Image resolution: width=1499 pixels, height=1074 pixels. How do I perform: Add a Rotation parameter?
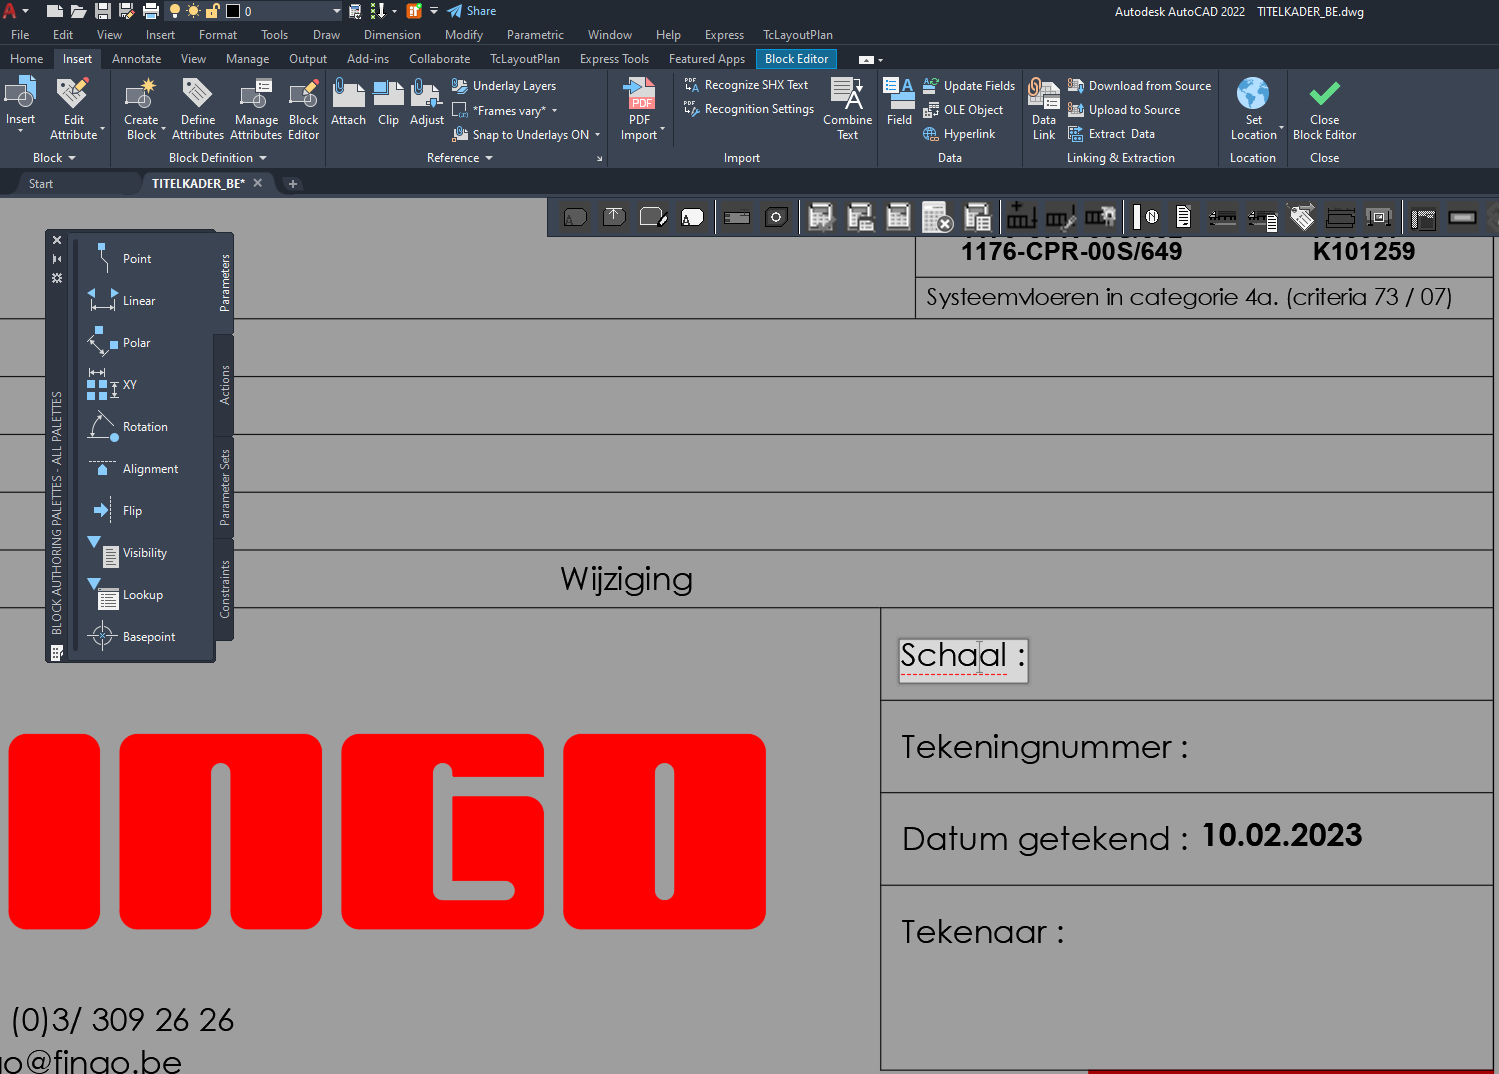click(x=130, y=426)
